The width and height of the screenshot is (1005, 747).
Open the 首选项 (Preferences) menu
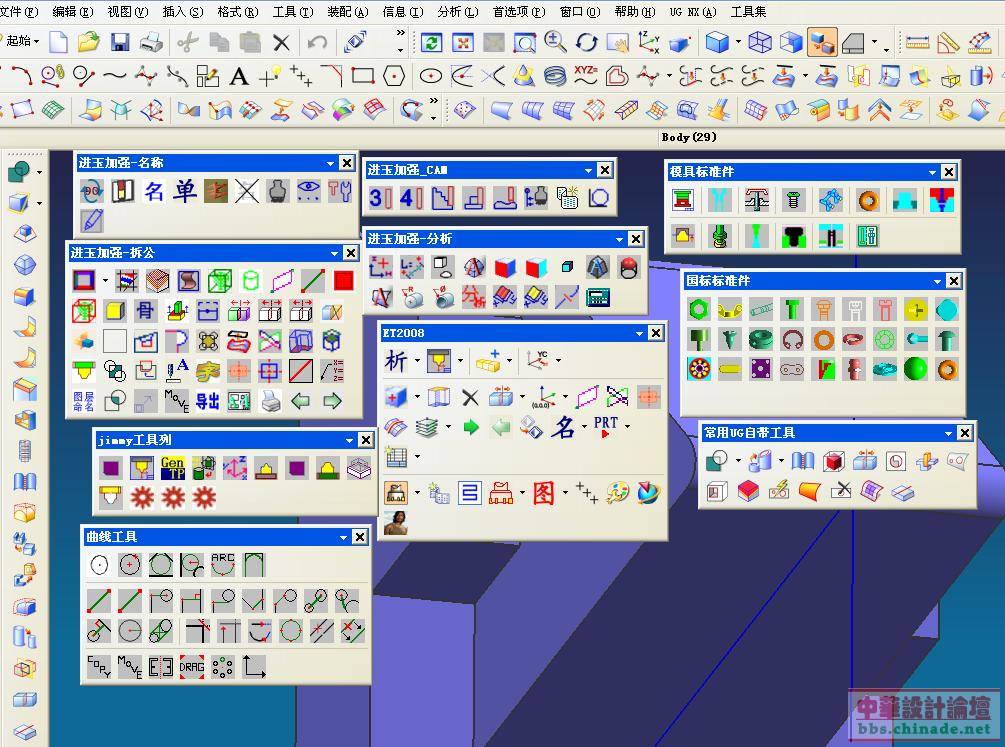pyautogui.click(x=519, y=12)
